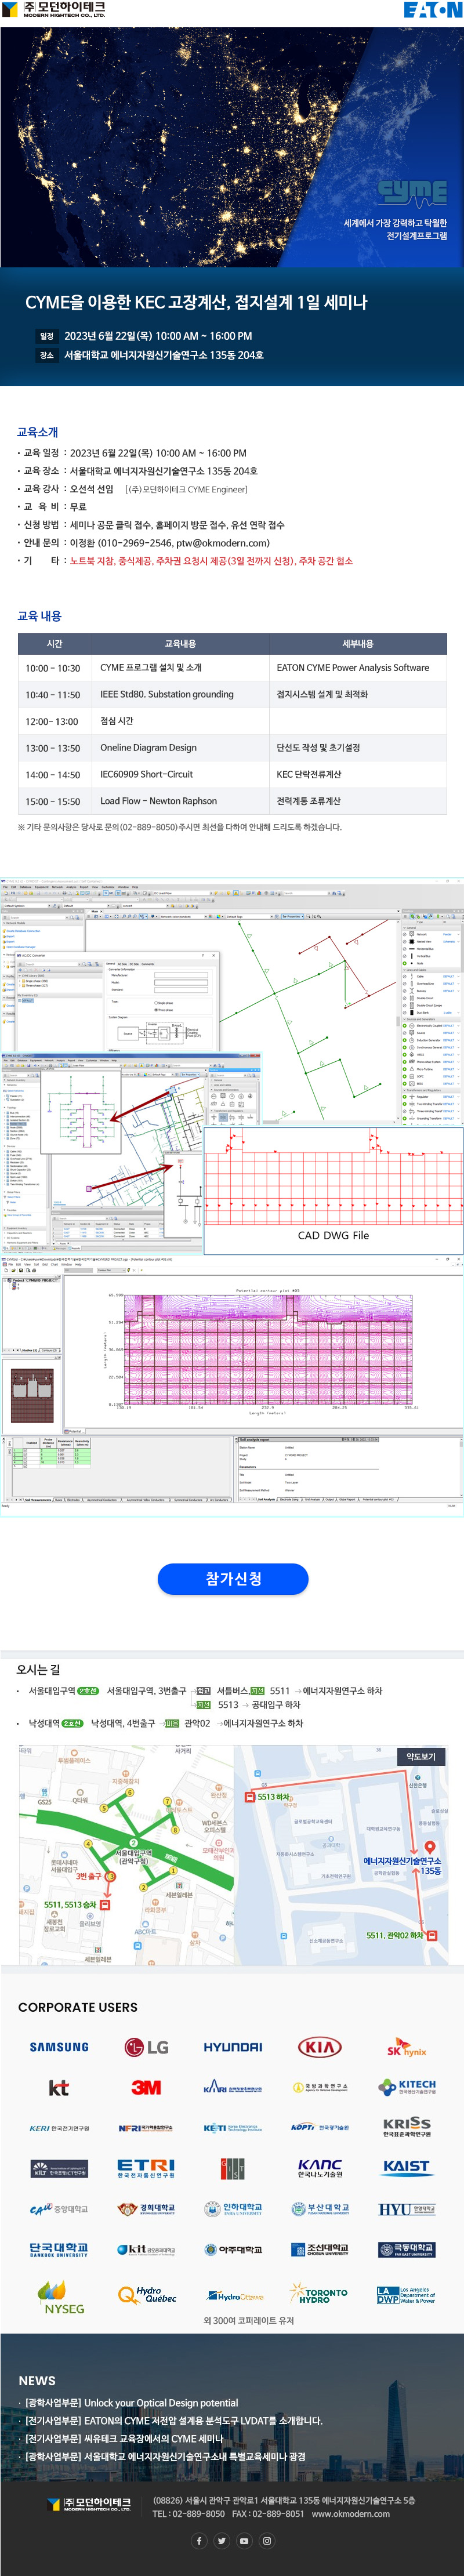Select the IEC60909 Short-Circuit cell
The image size is (464, 2576).
[180, 774]
